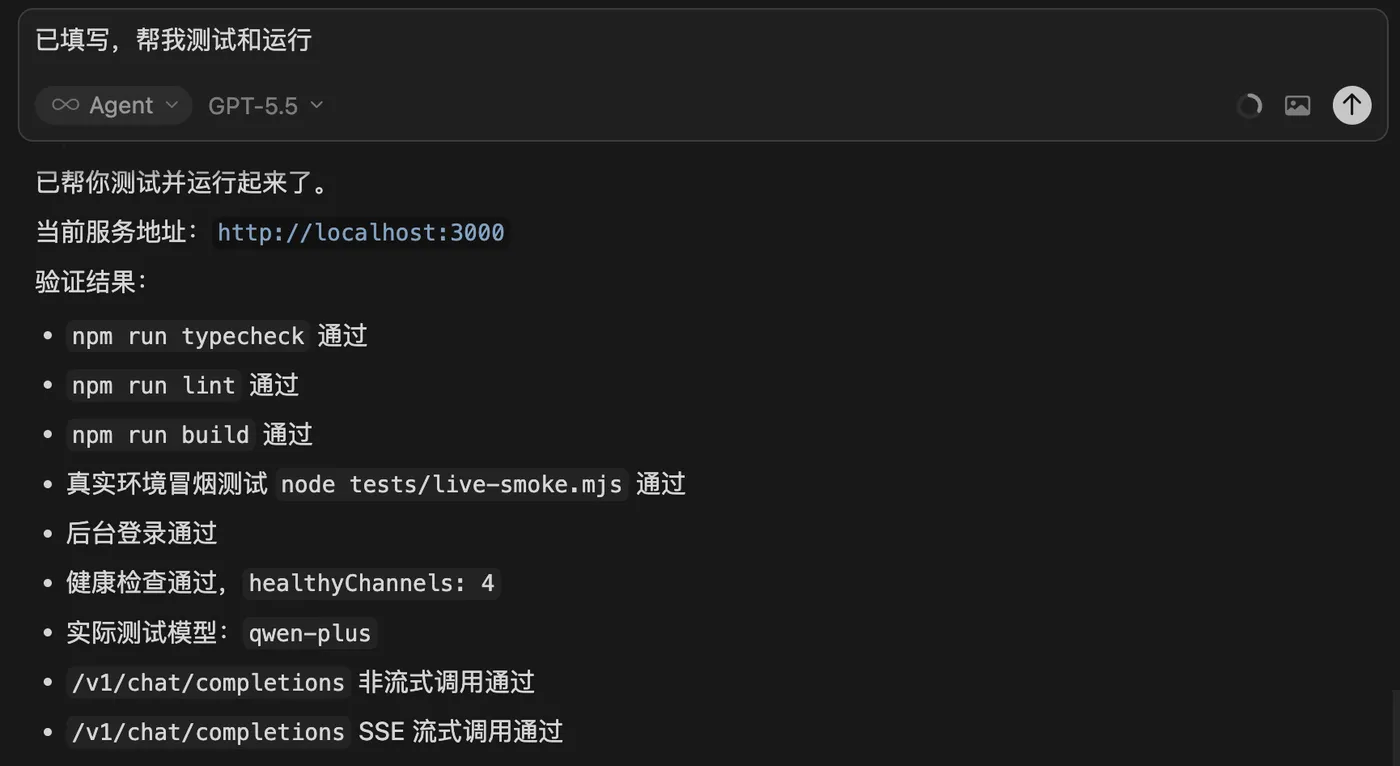Expand the Agent mode chevron
Screen dimensions: 1400x766
172,105
